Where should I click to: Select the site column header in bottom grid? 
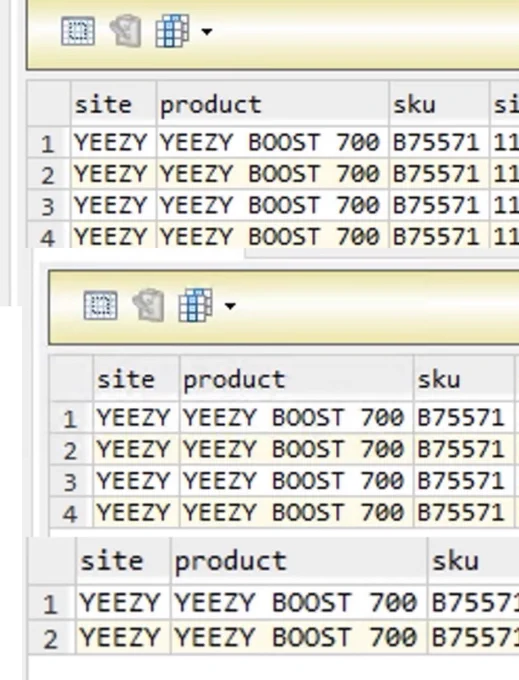click(123, 560)
